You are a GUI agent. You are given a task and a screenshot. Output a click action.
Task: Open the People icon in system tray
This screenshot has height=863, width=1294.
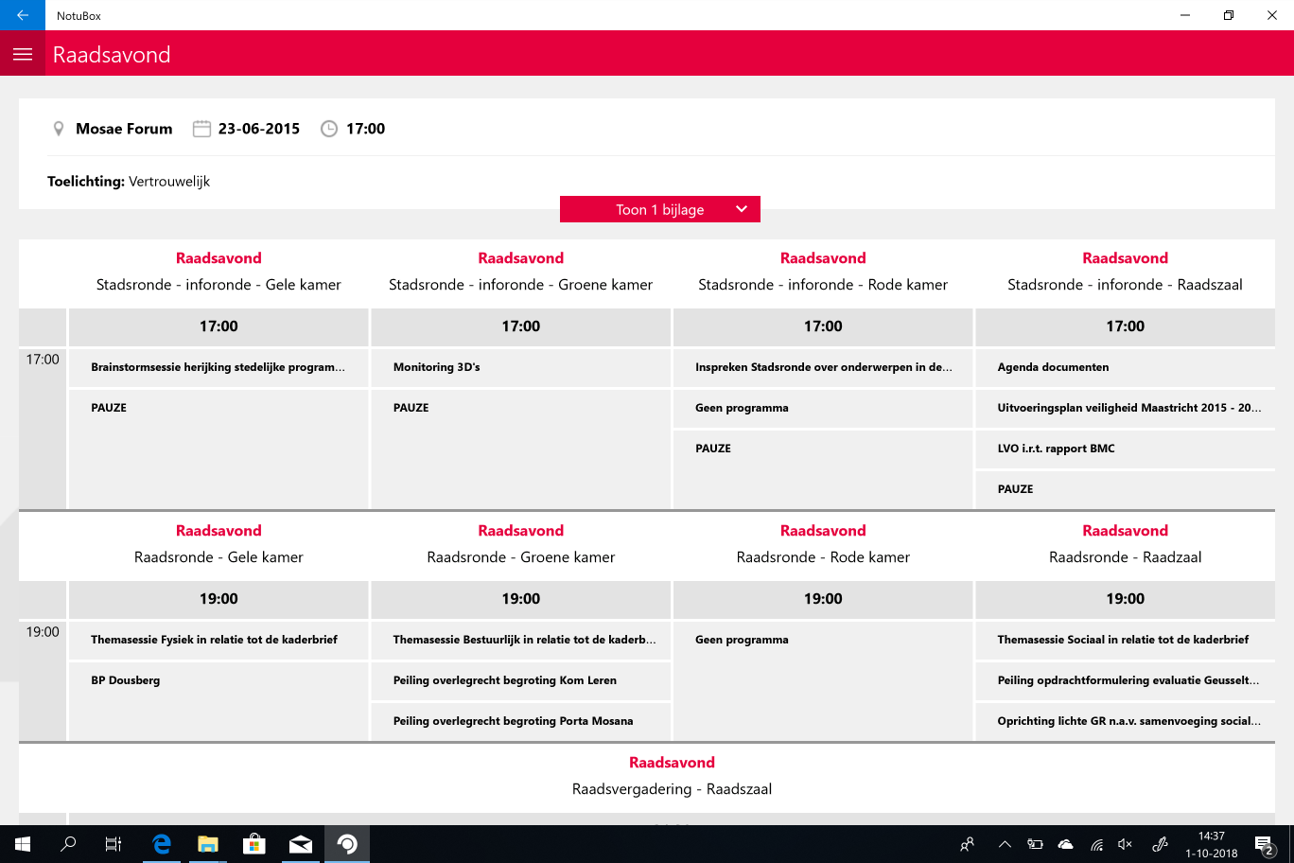tap(967, 845)
